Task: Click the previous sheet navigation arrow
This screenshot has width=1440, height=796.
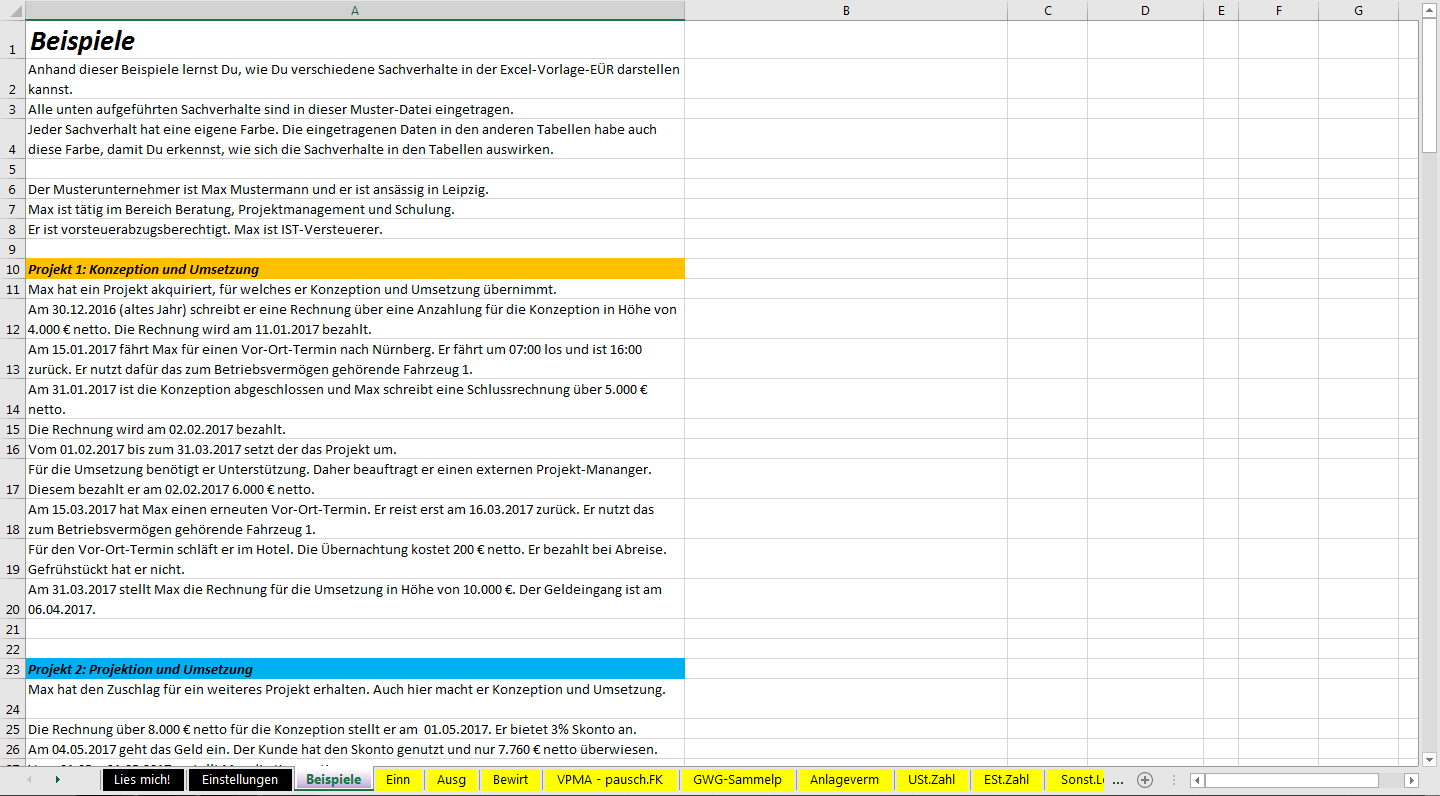Action: 28,780
